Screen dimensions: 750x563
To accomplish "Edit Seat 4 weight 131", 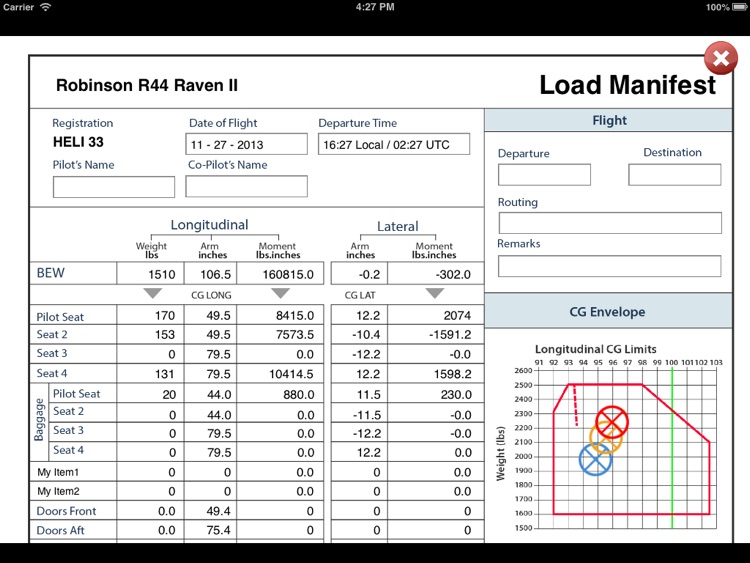I will [x=150, y=374].
